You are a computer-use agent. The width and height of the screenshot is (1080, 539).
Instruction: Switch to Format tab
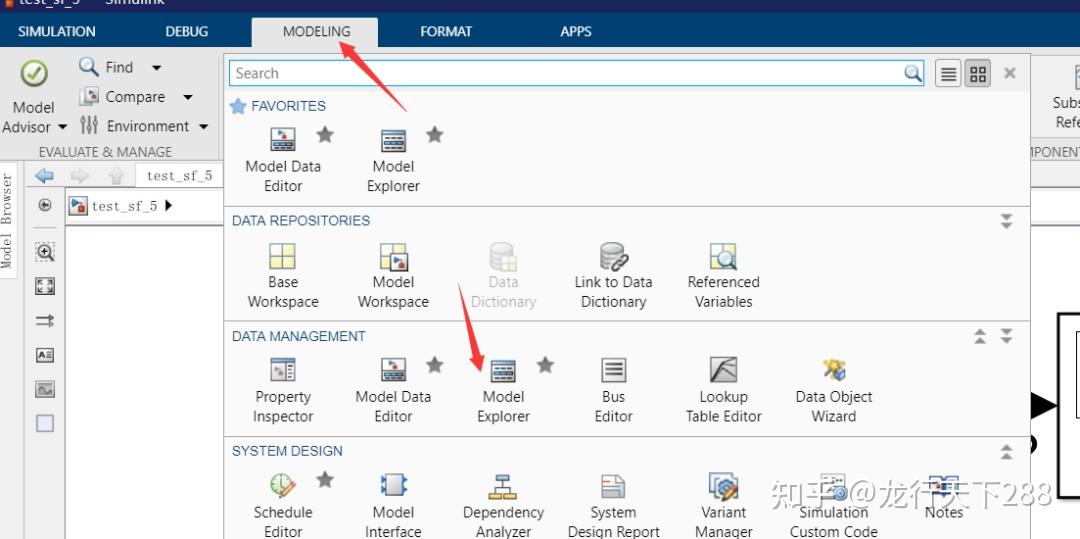(446, 32)
